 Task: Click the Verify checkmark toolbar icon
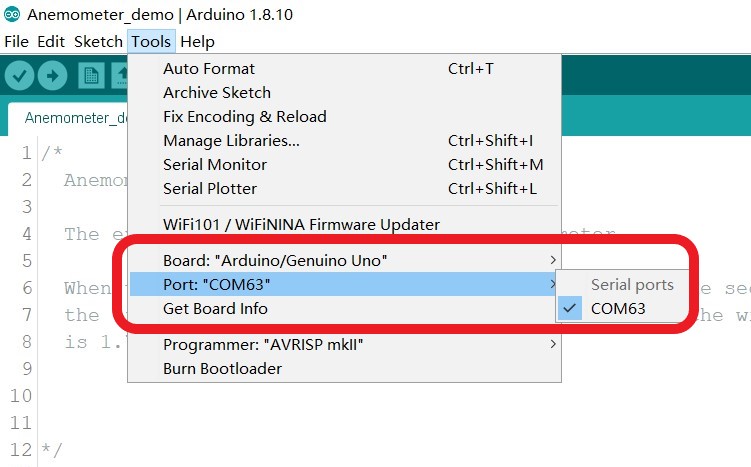(19, 76)
